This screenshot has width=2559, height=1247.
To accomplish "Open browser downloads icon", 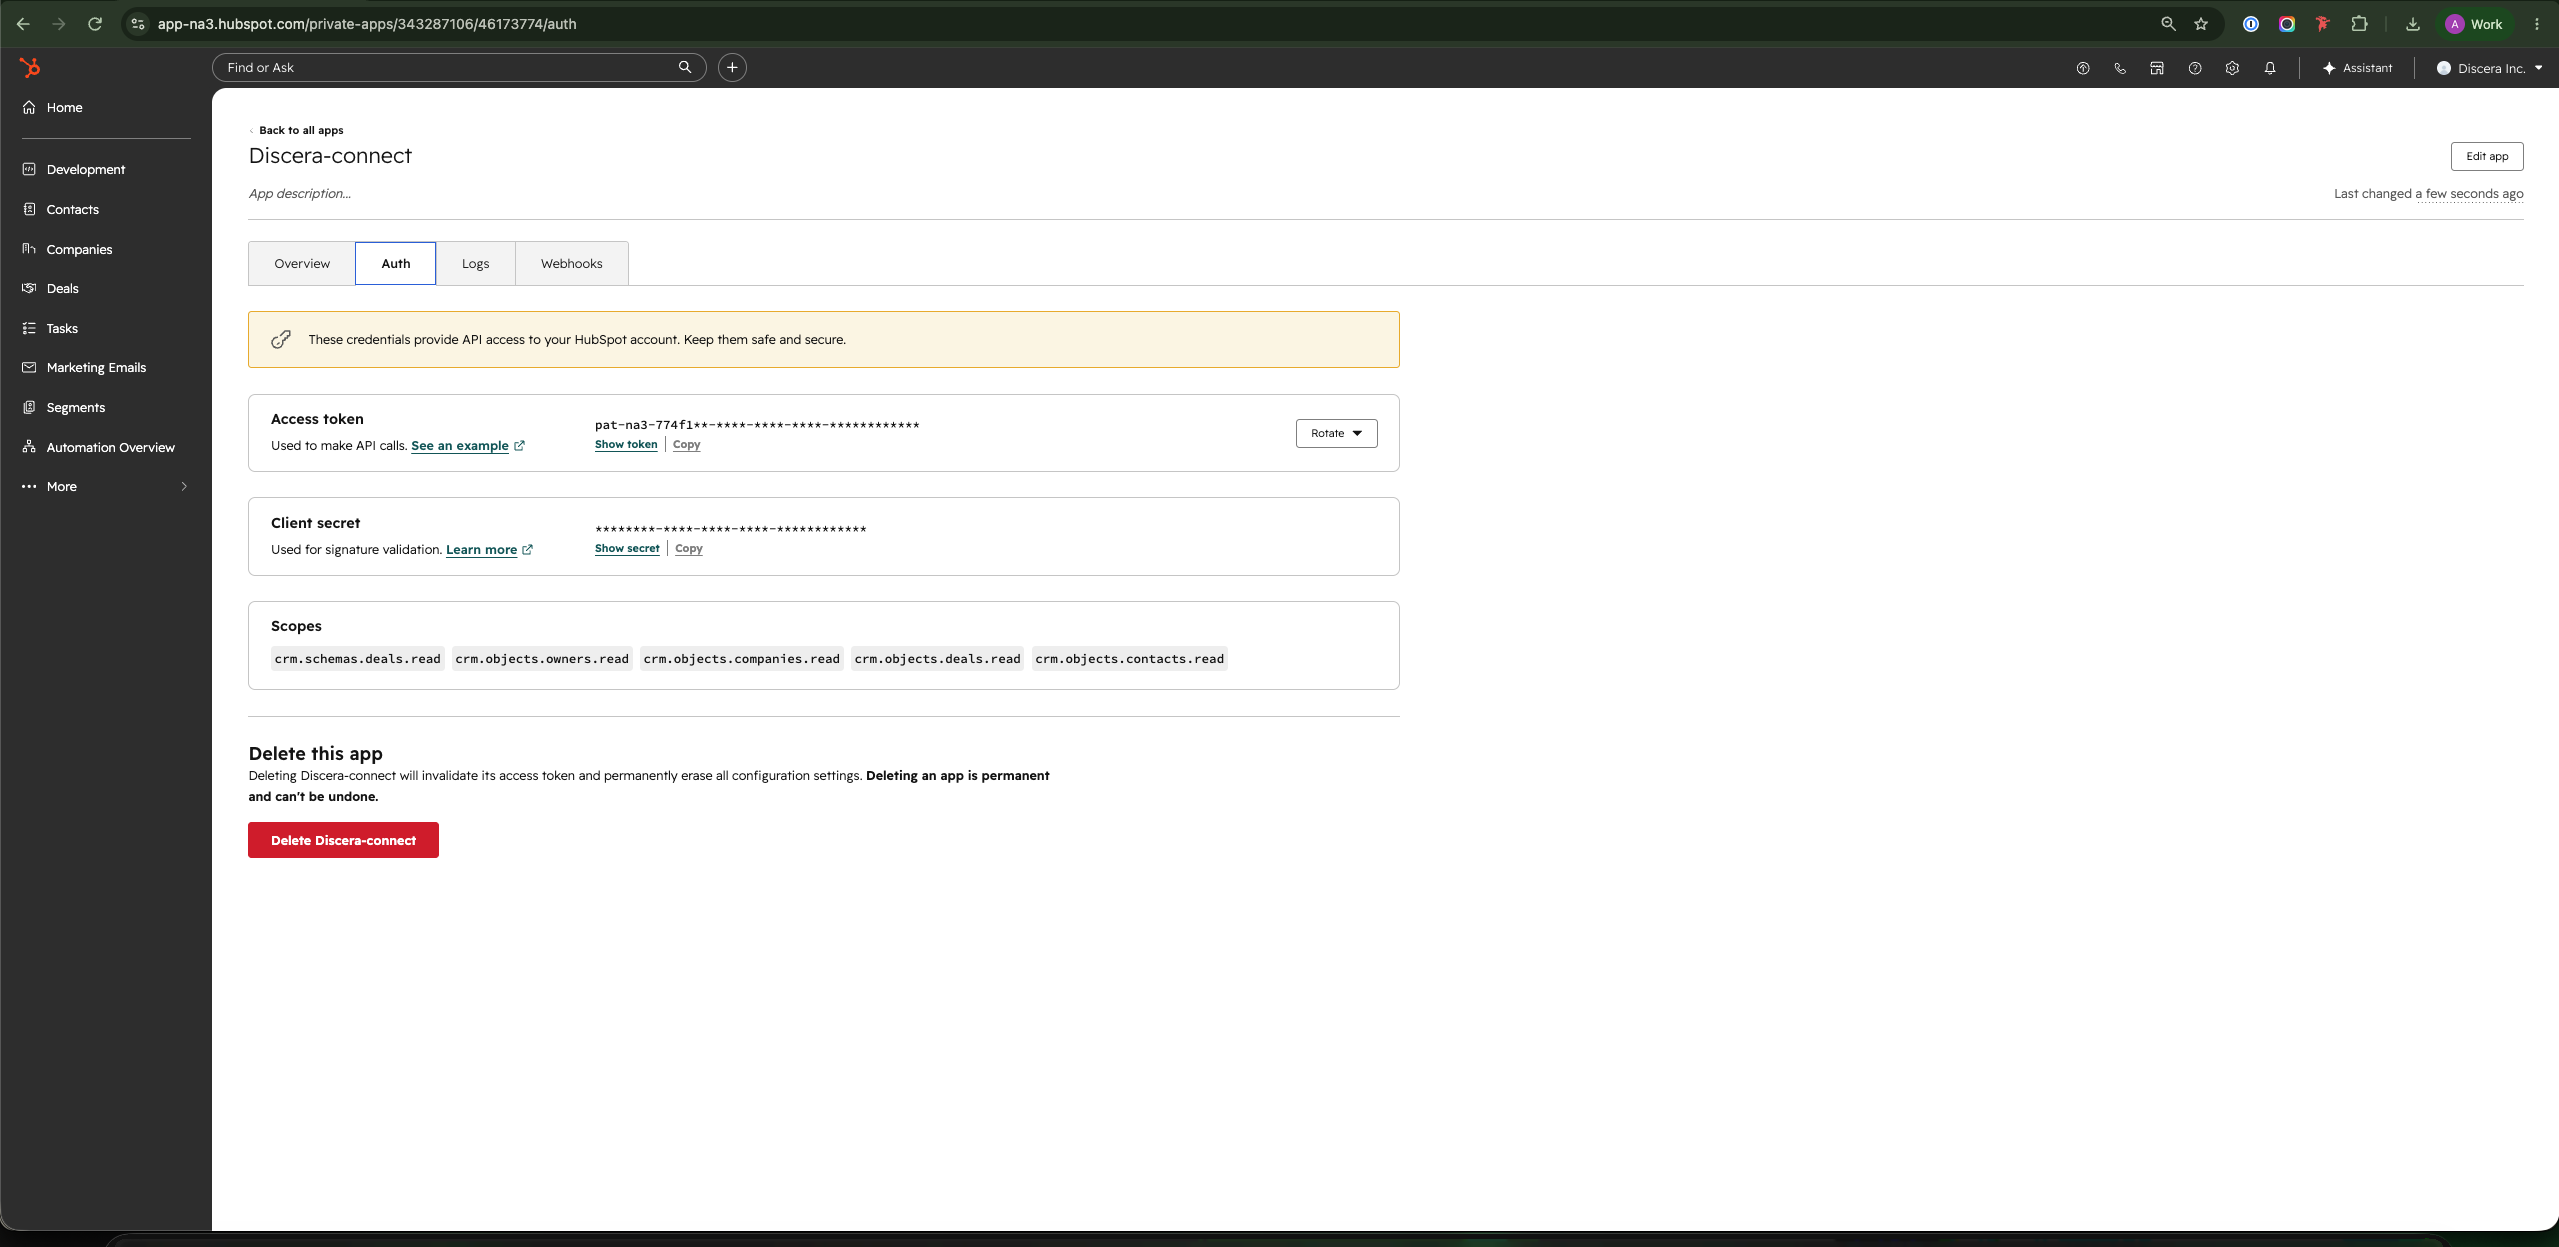I will tap(2413, 24).
